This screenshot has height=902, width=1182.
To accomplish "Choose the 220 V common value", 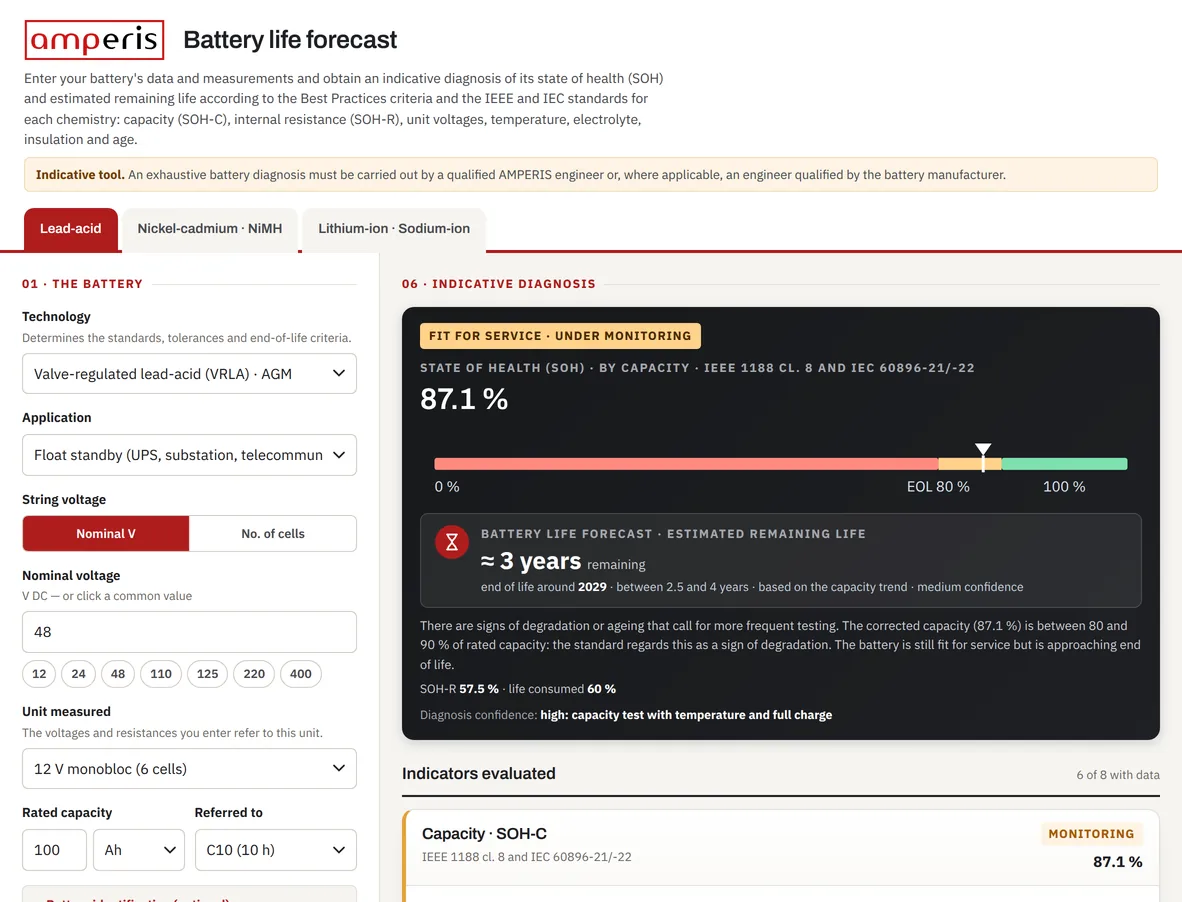I will coord(254,674).
